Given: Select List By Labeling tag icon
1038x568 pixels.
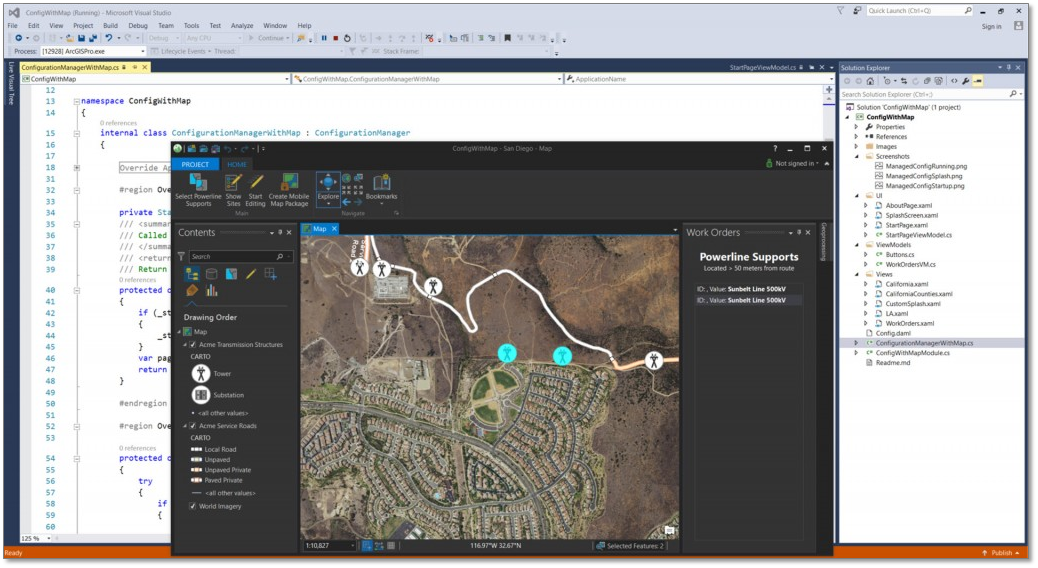Looking at the screenshot, I should 192,291.
